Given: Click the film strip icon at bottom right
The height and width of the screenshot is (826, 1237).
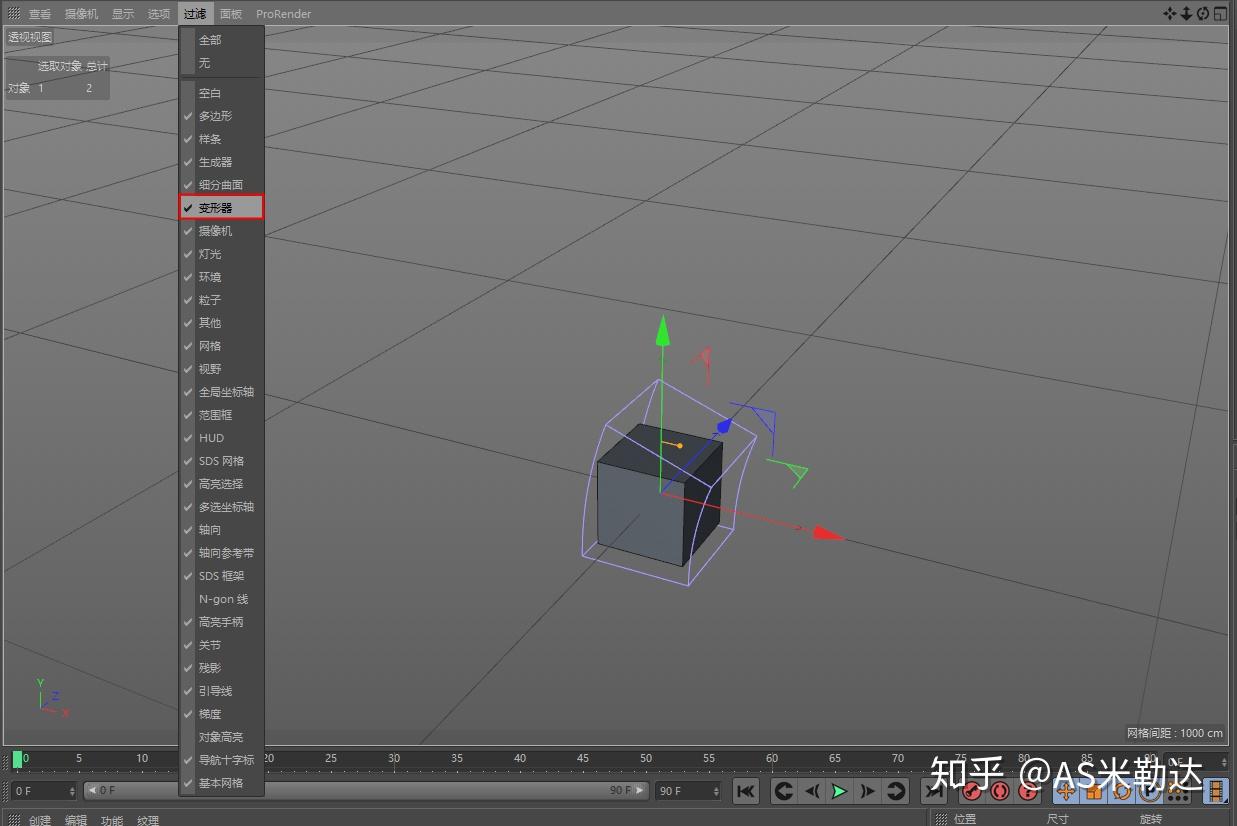Looking at the screenshot, I should [x=1216, y=791].
